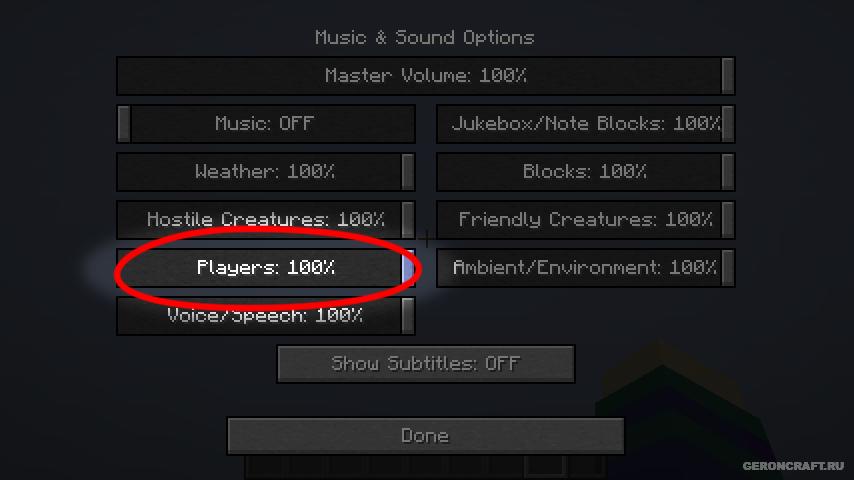Confirm settings with the Done button

pos(425,436)
